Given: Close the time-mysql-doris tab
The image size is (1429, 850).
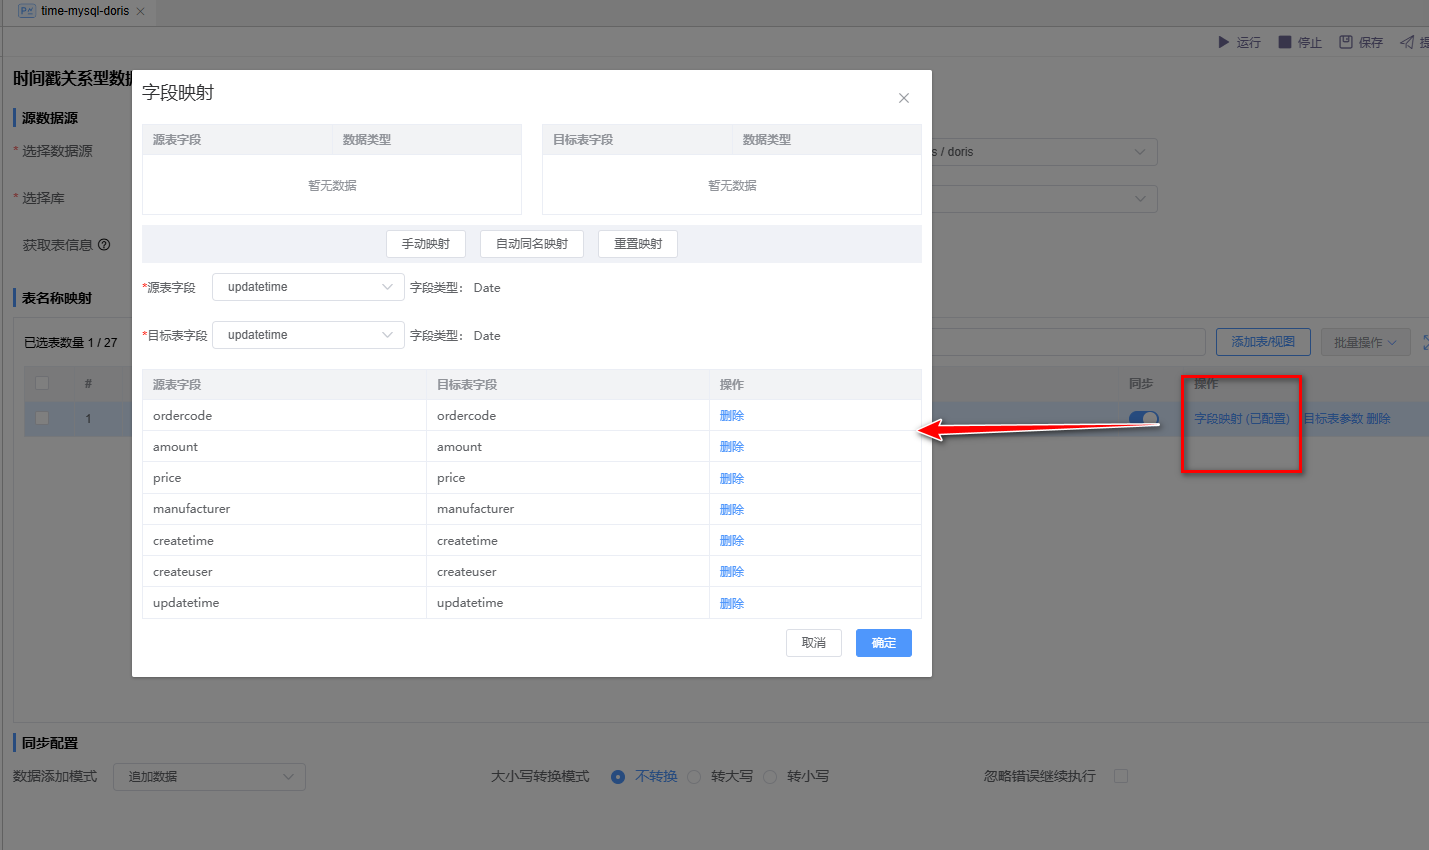Looking at the screenshot, I should (140, 11).
